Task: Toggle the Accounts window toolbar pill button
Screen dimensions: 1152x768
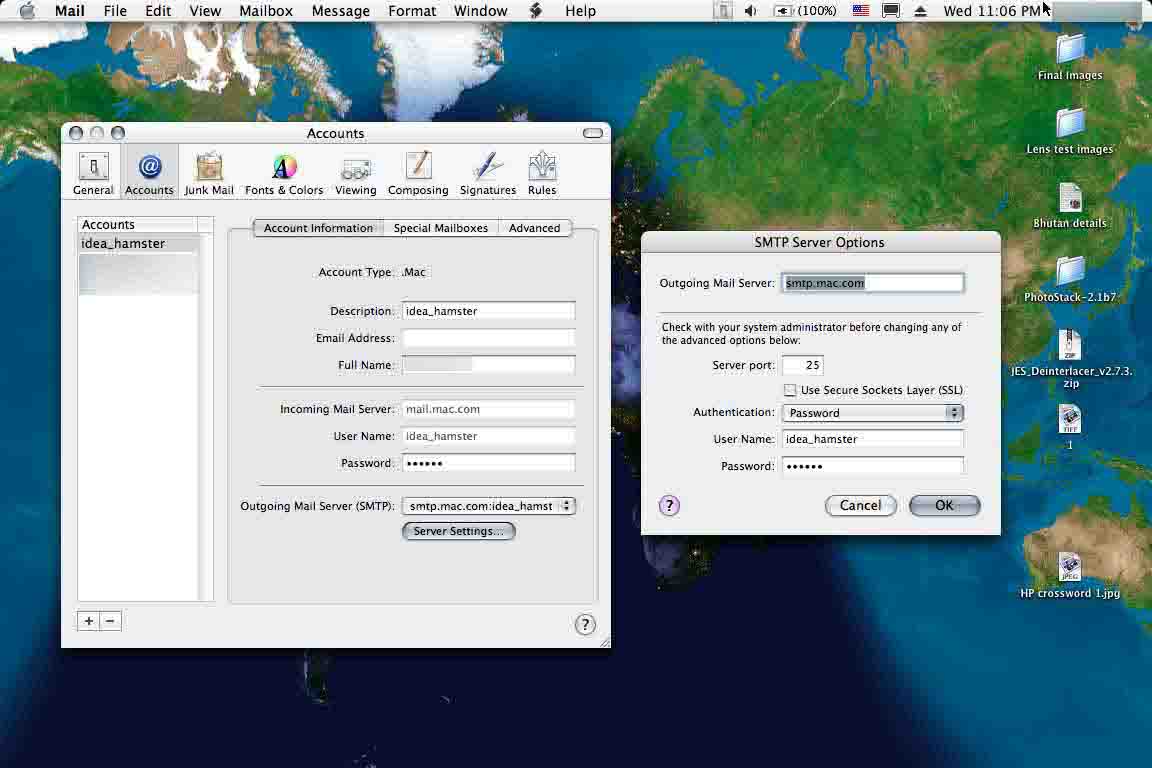Action: [x=593, y=133]
